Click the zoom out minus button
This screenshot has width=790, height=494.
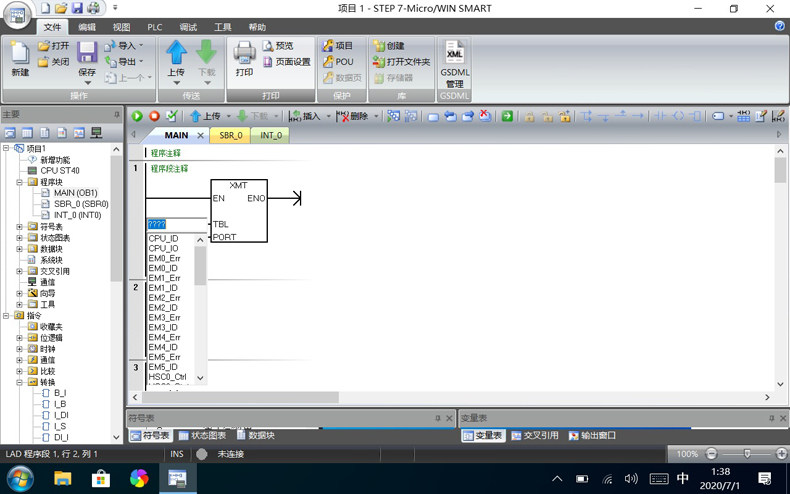pos(711,454)
